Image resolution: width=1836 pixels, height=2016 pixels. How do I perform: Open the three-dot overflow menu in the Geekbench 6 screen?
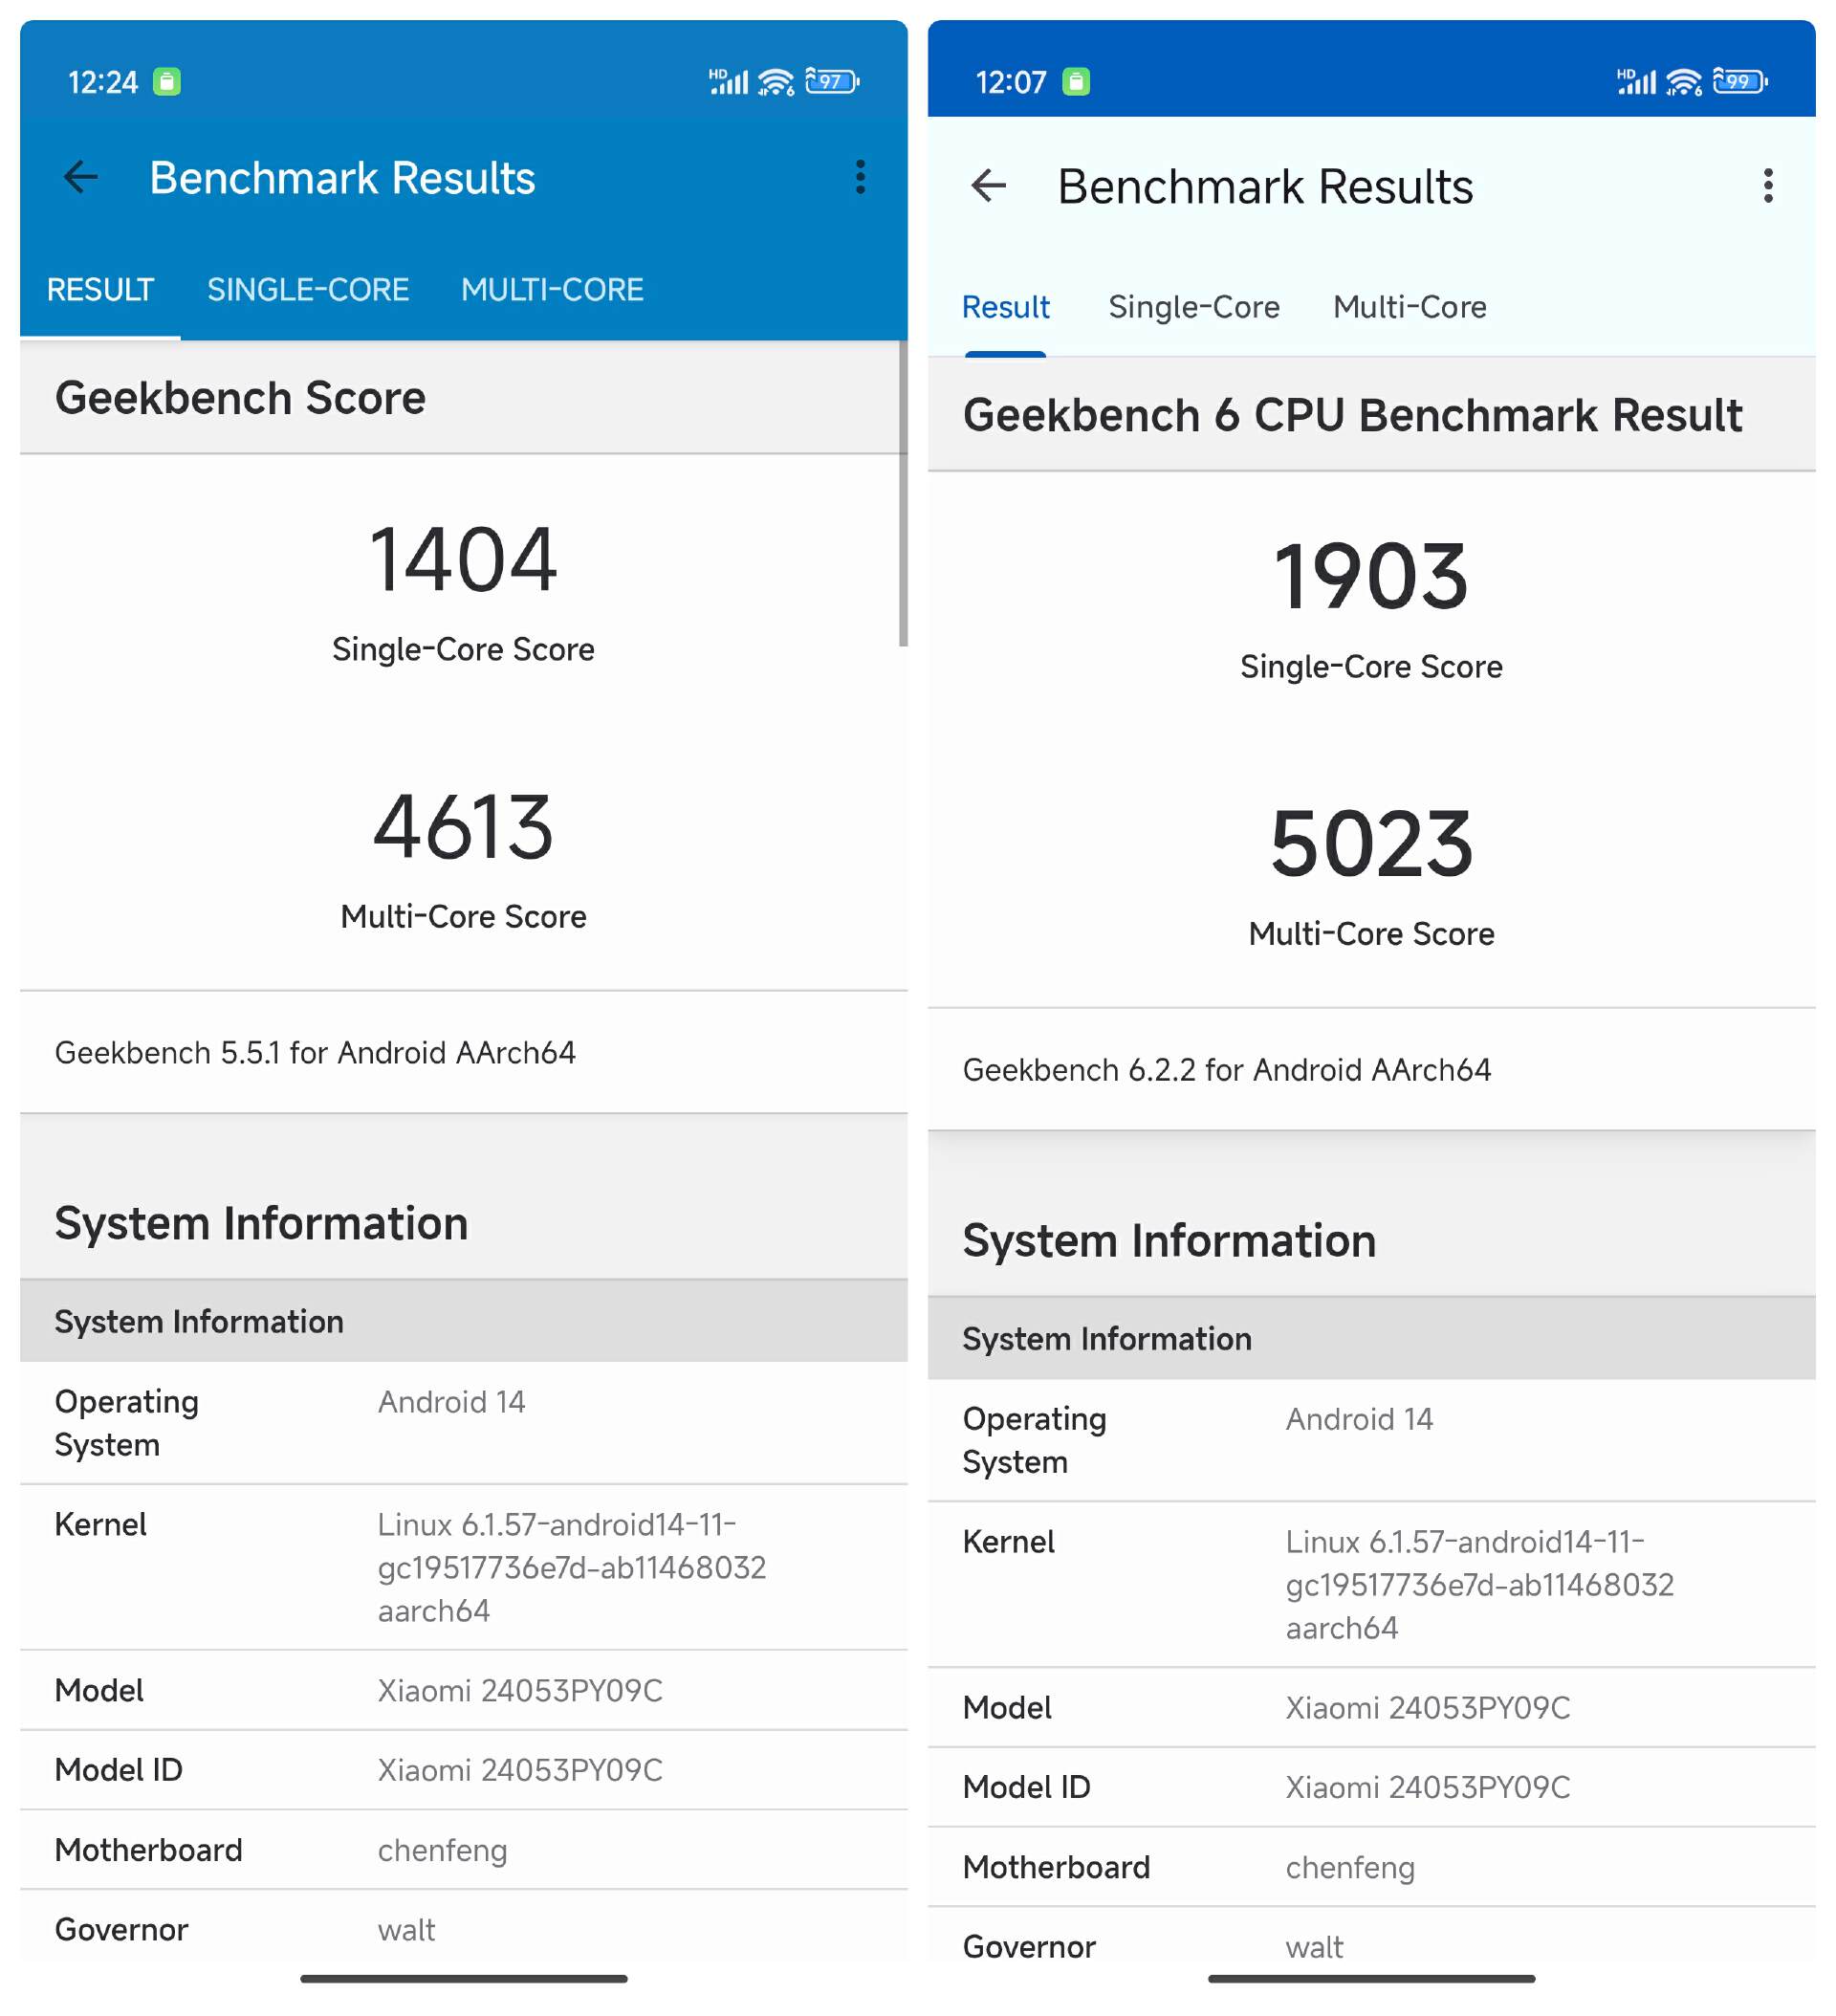[1768, 186]
